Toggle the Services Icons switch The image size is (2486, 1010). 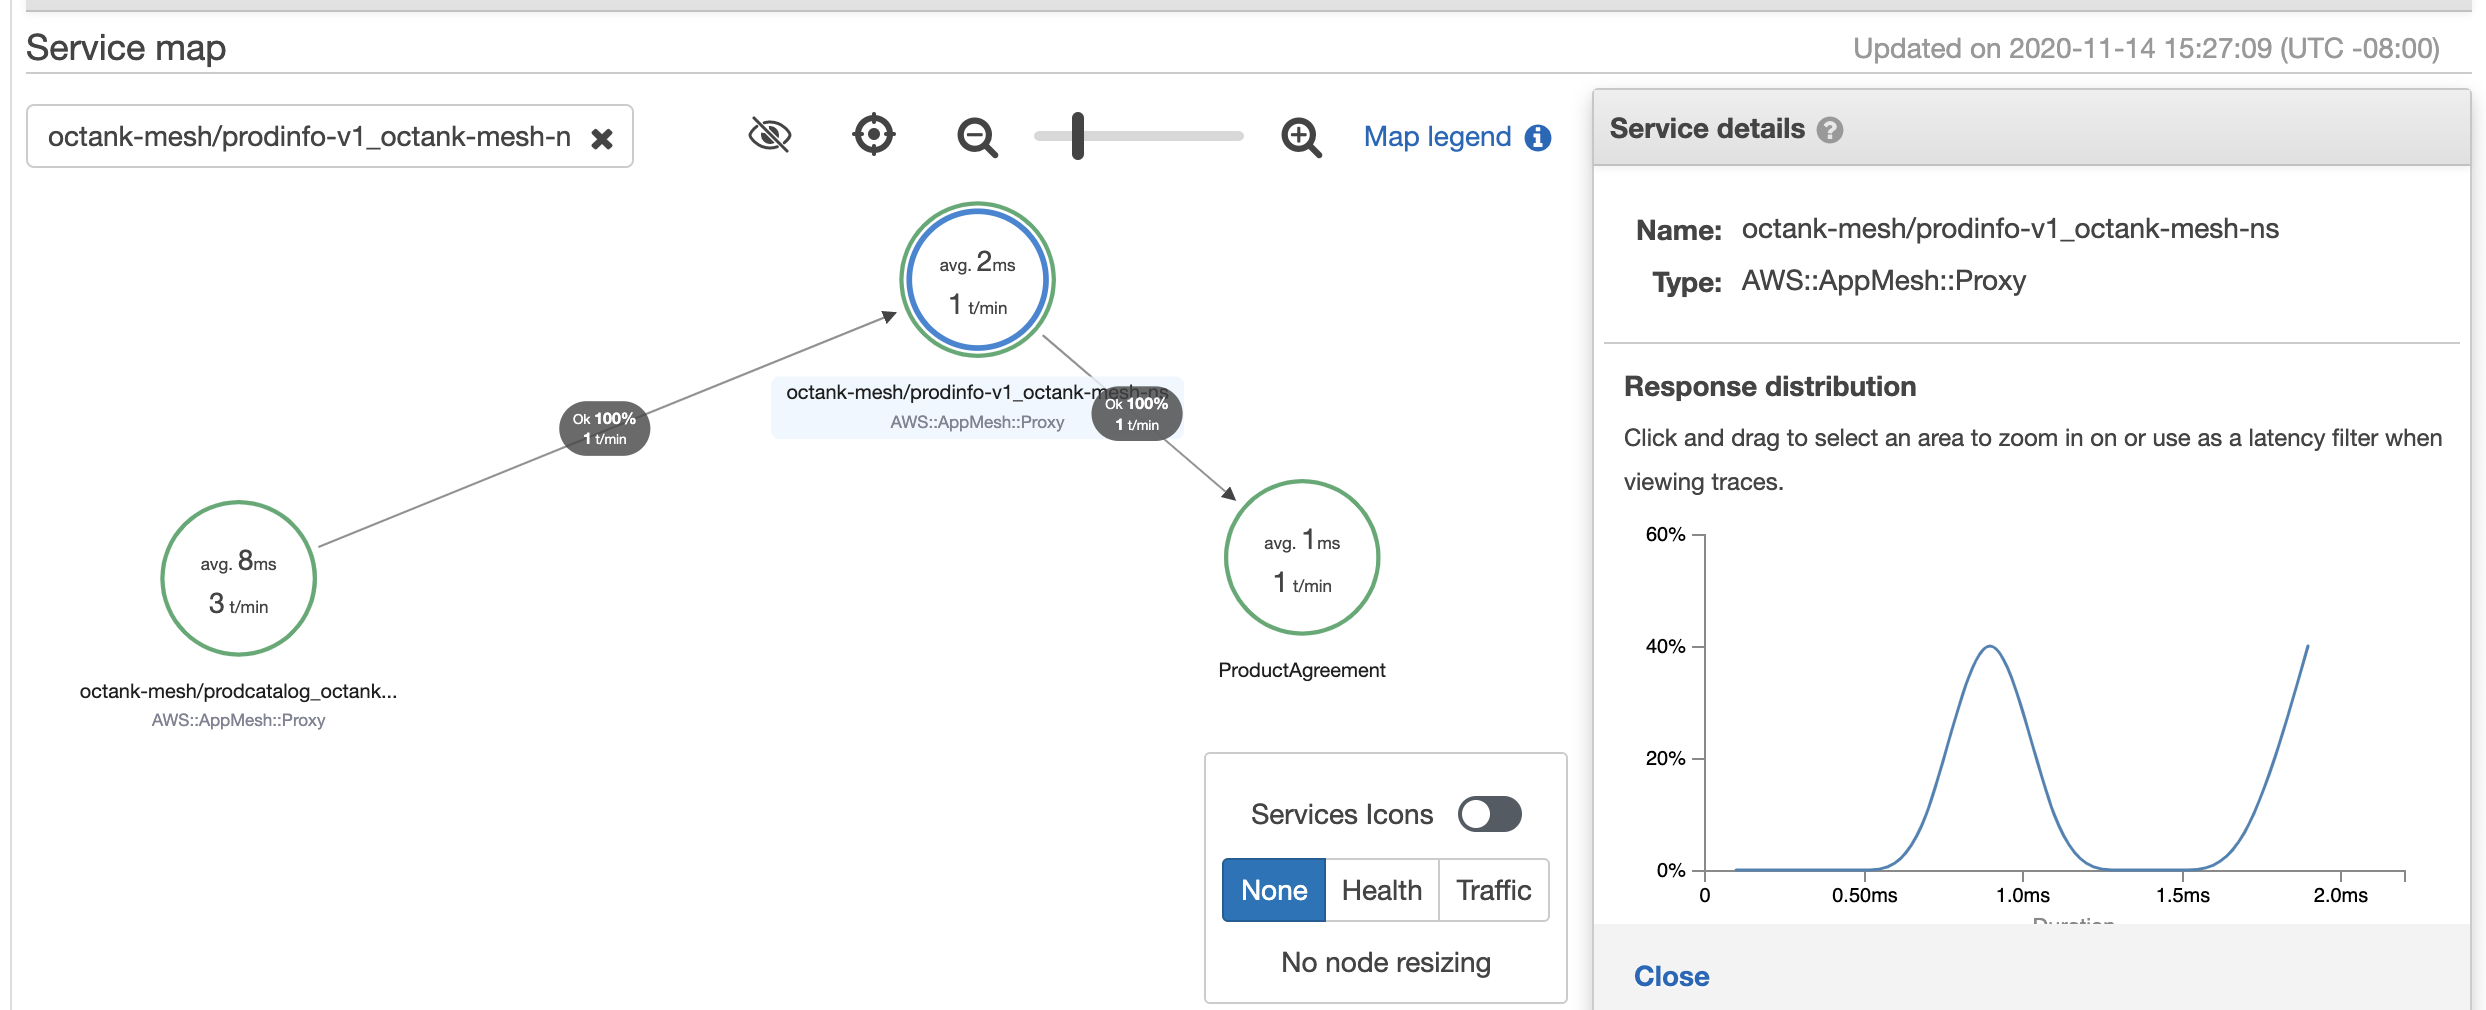coord(1489,814)
